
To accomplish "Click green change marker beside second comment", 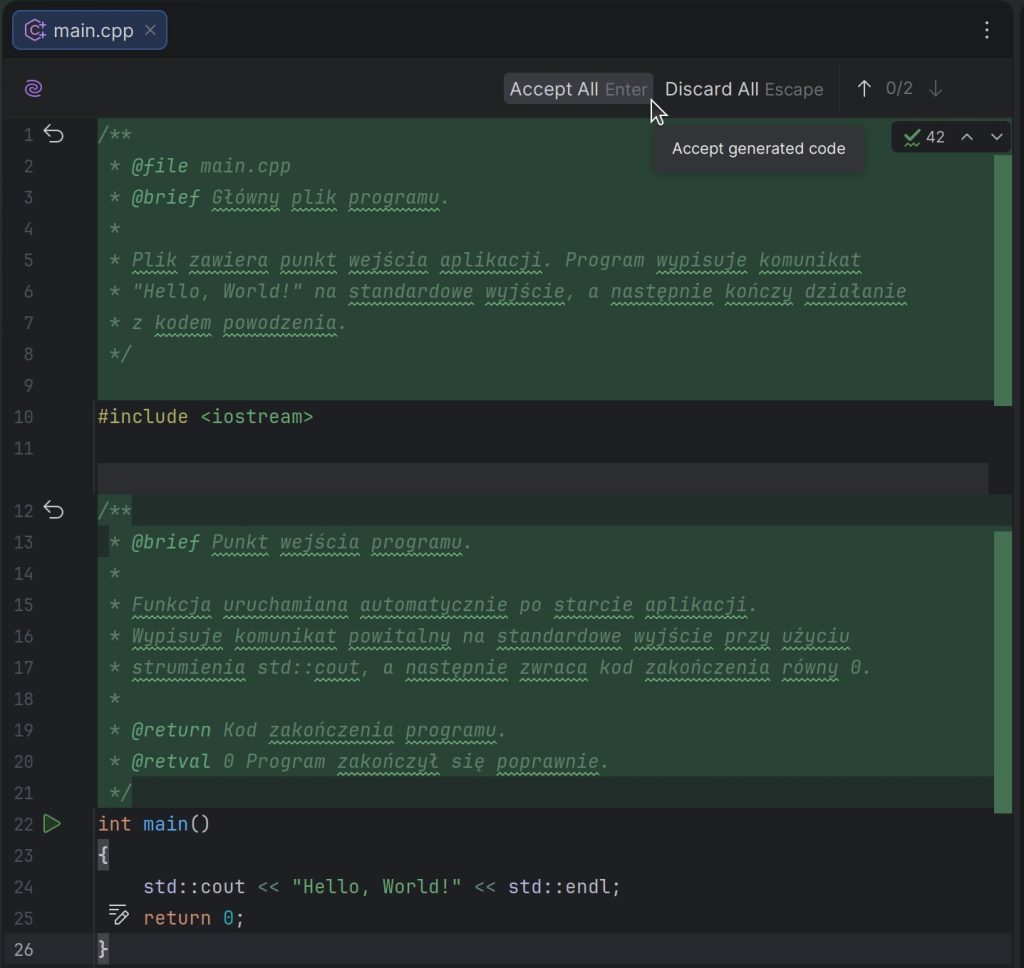I will tap(1002, 672).
